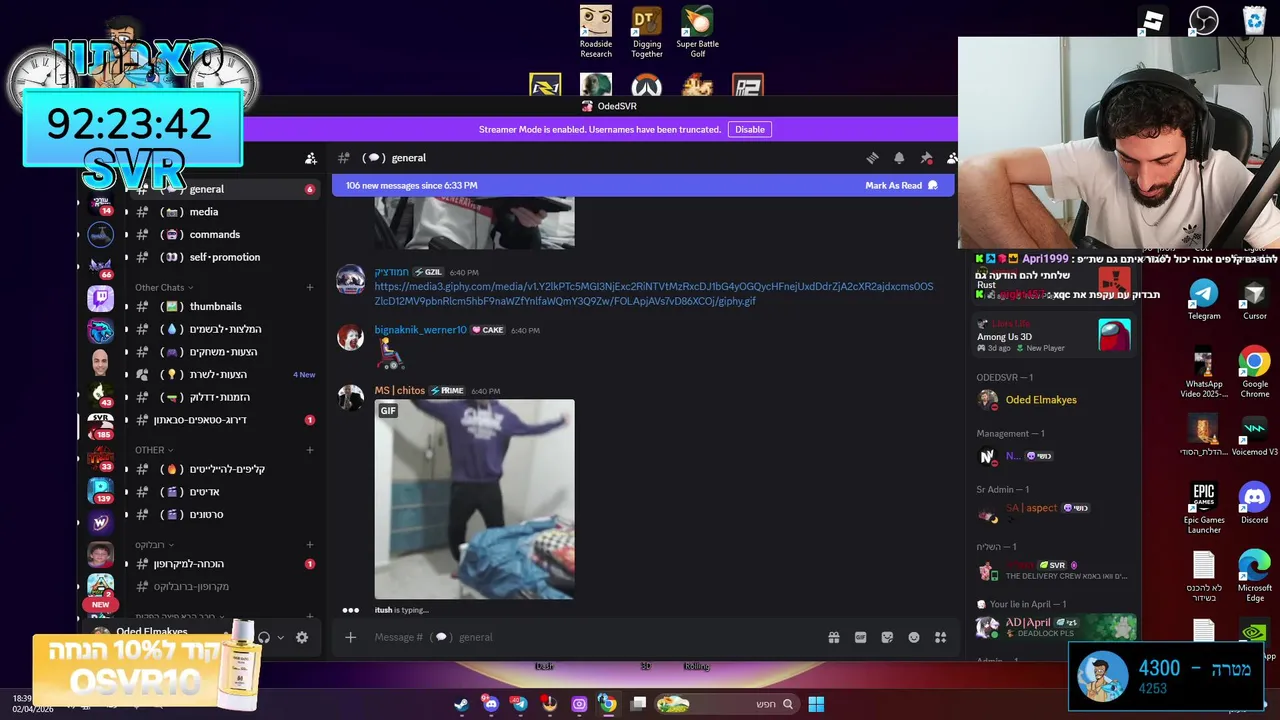The width and height of the screenshot is (1280, 720).
Task: Open the audio output options chevron
Action: (x=280, y=637)
